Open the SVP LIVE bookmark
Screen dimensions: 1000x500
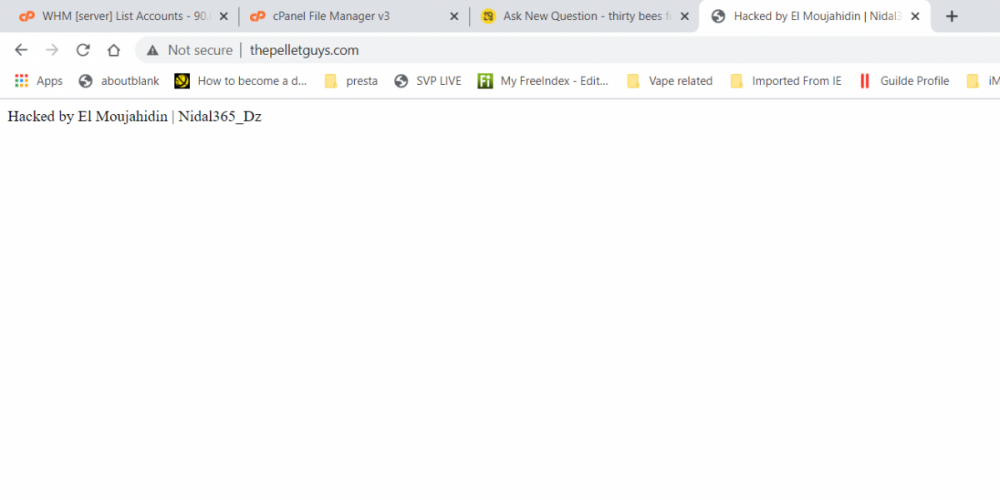tap(428, 81)
